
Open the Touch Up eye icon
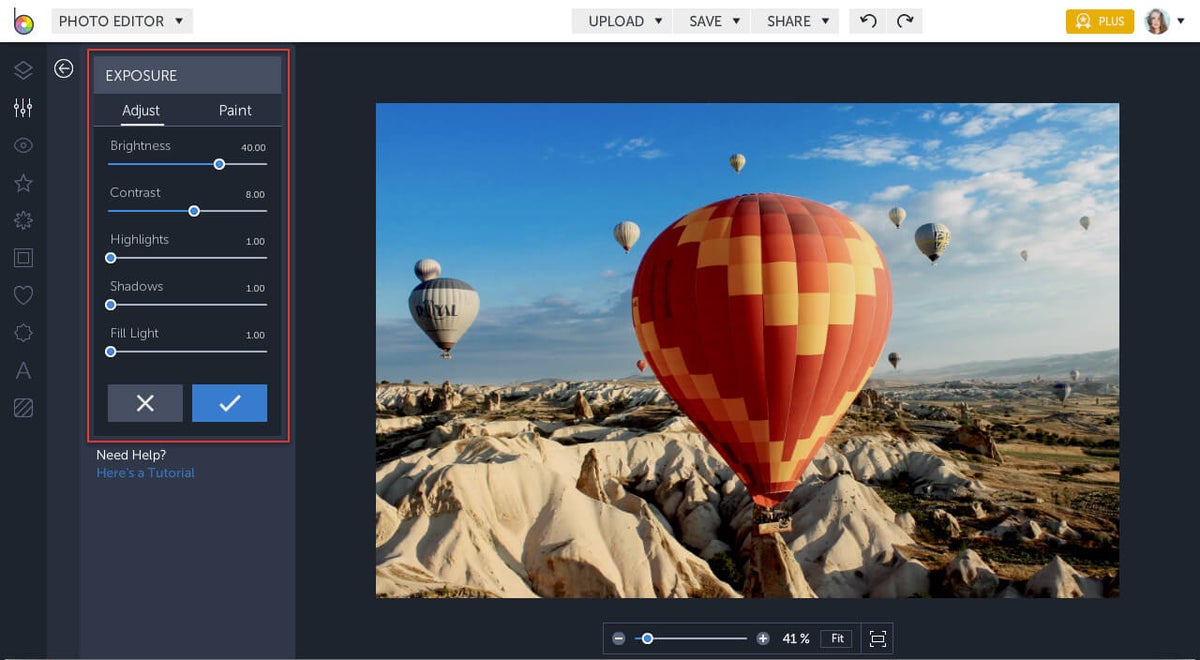(x=23, y=145)
